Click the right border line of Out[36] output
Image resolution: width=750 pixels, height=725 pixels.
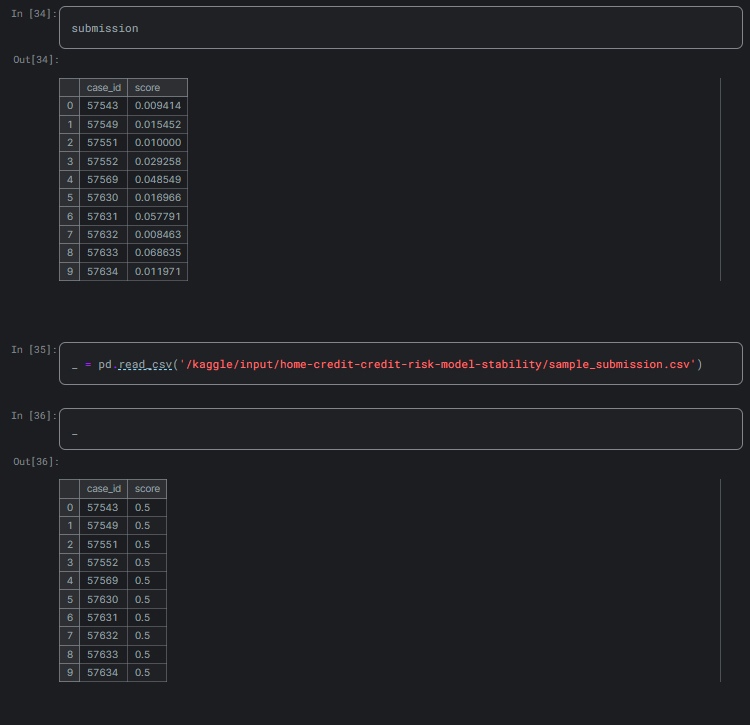[x=720, y=580]
